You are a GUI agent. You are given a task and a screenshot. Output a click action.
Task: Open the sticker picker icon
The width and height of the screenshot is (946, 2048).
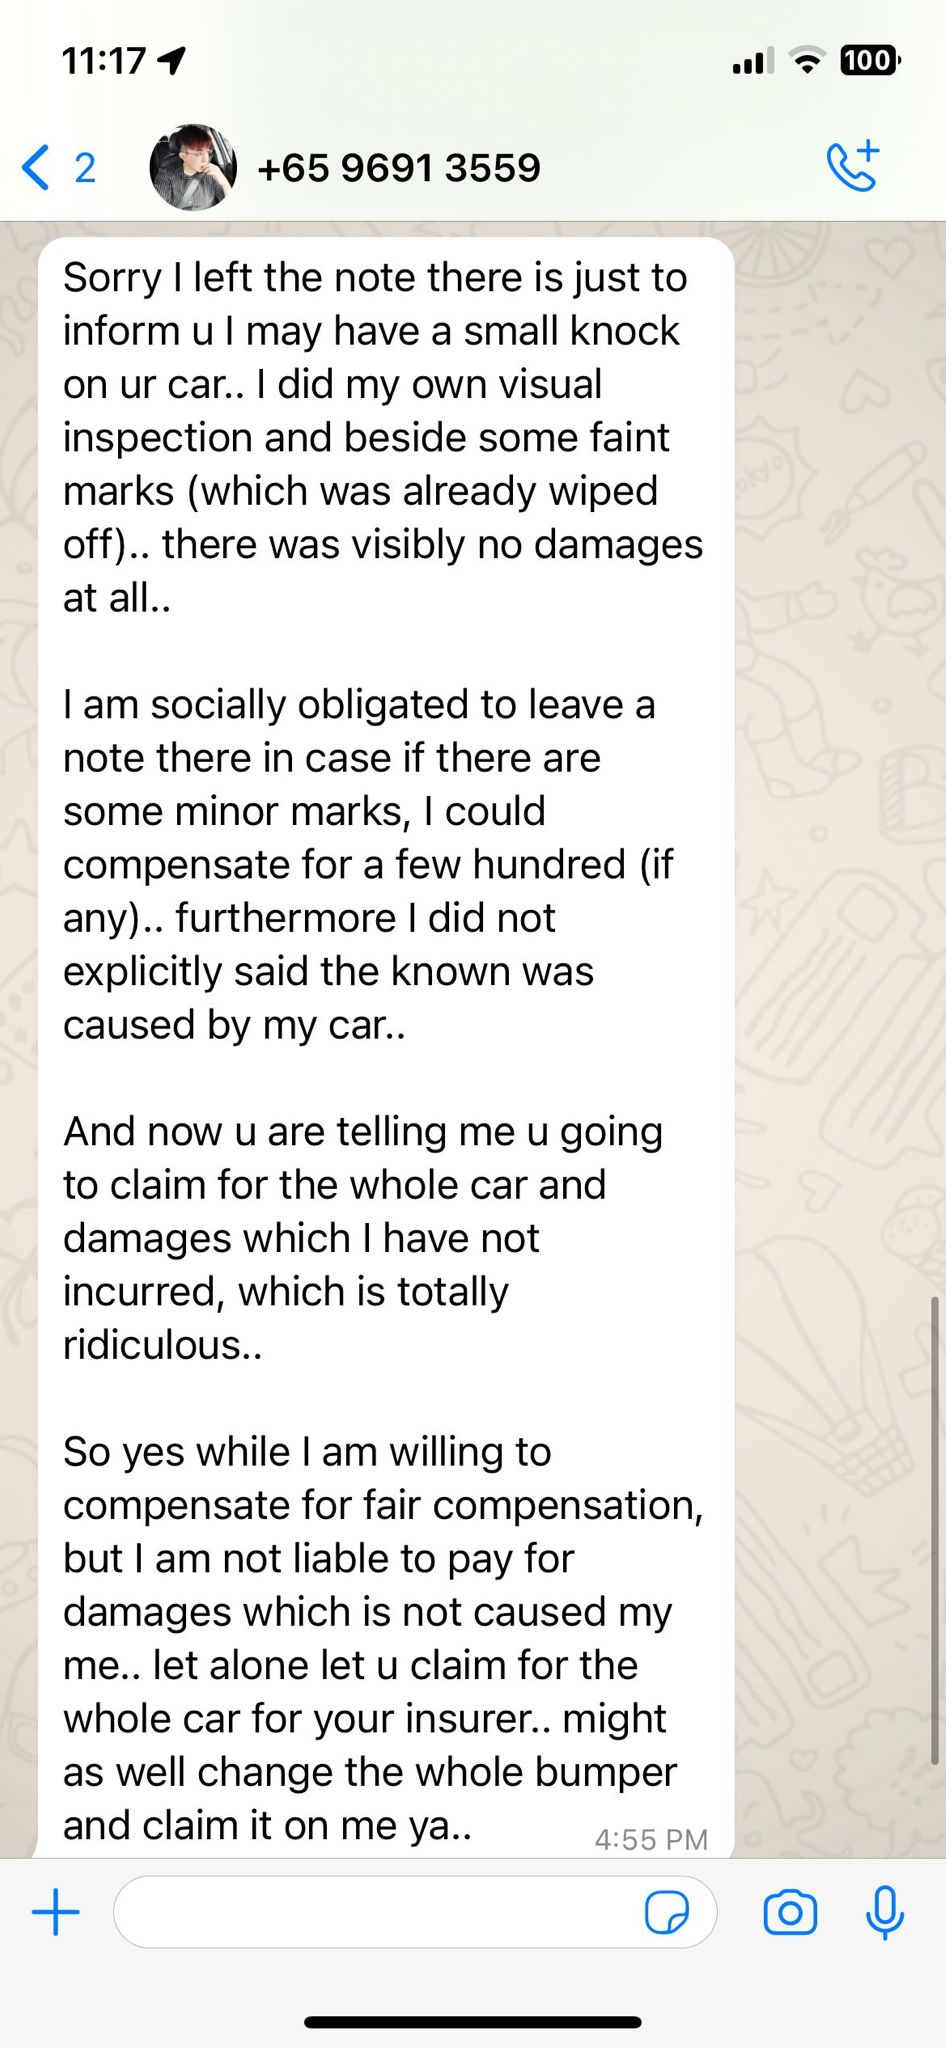(666, 1913)
